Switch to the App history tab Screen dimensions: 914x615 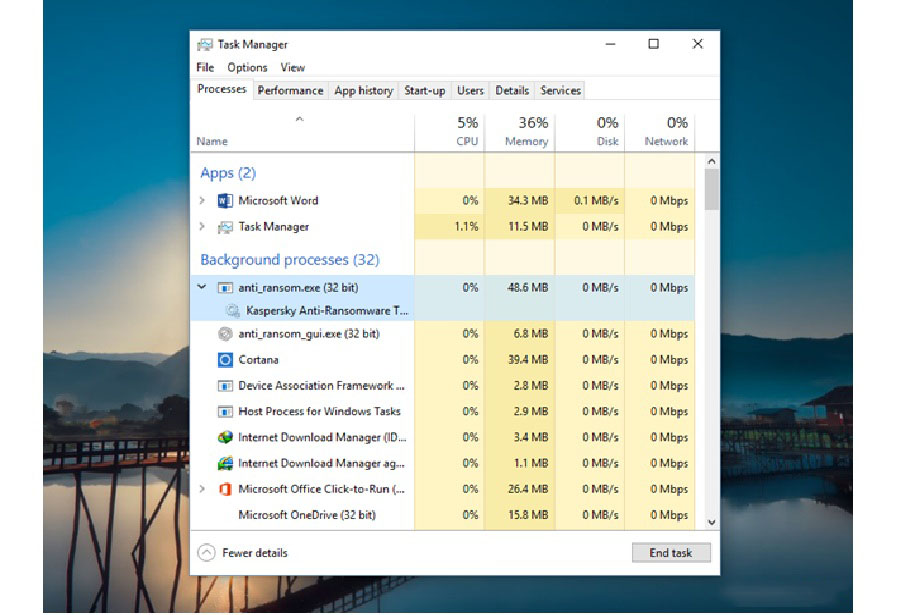point(364,90)
